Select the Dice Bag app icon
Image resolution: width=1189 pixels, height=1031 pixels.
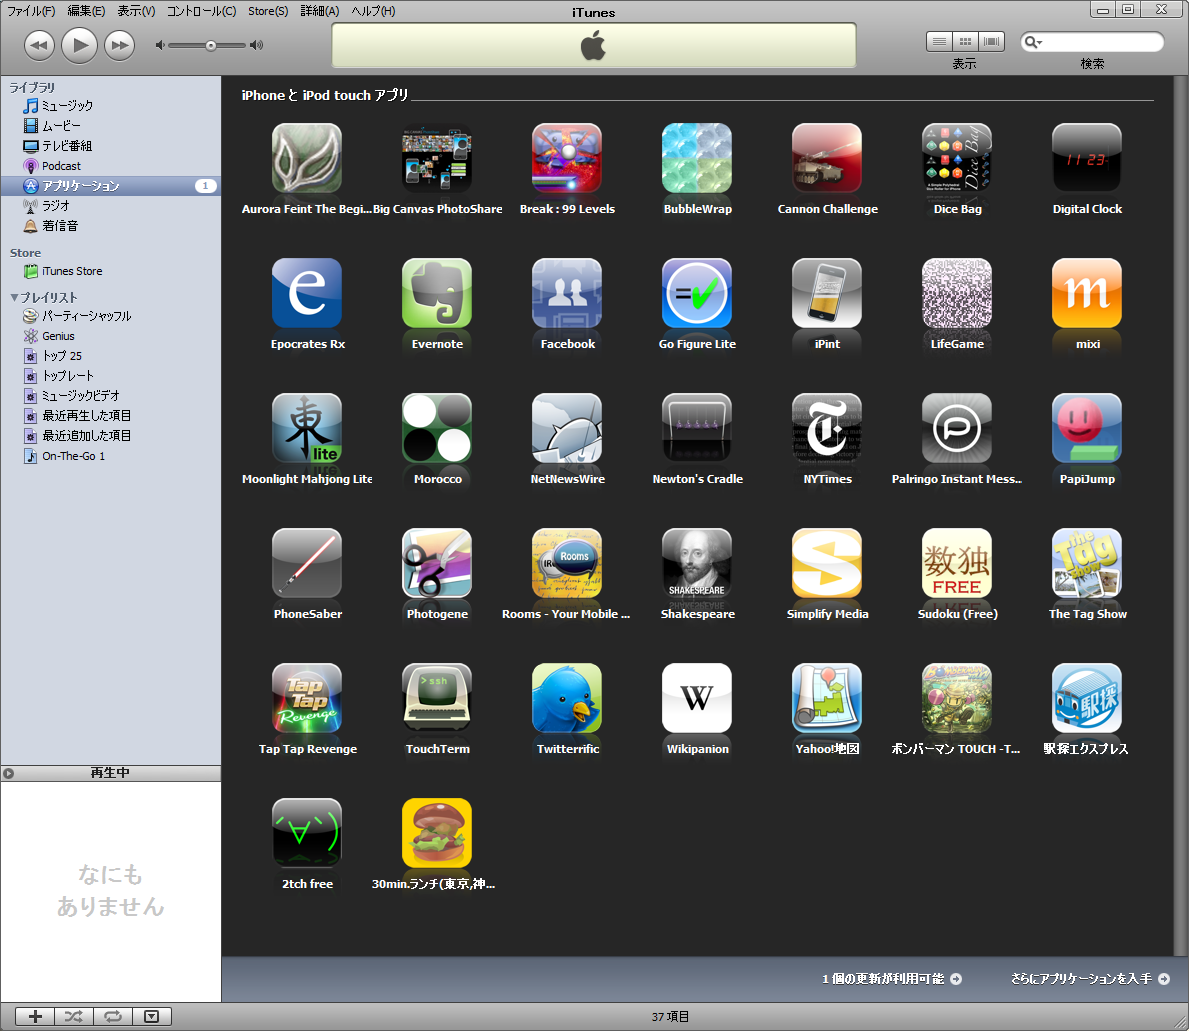(957, 158)
